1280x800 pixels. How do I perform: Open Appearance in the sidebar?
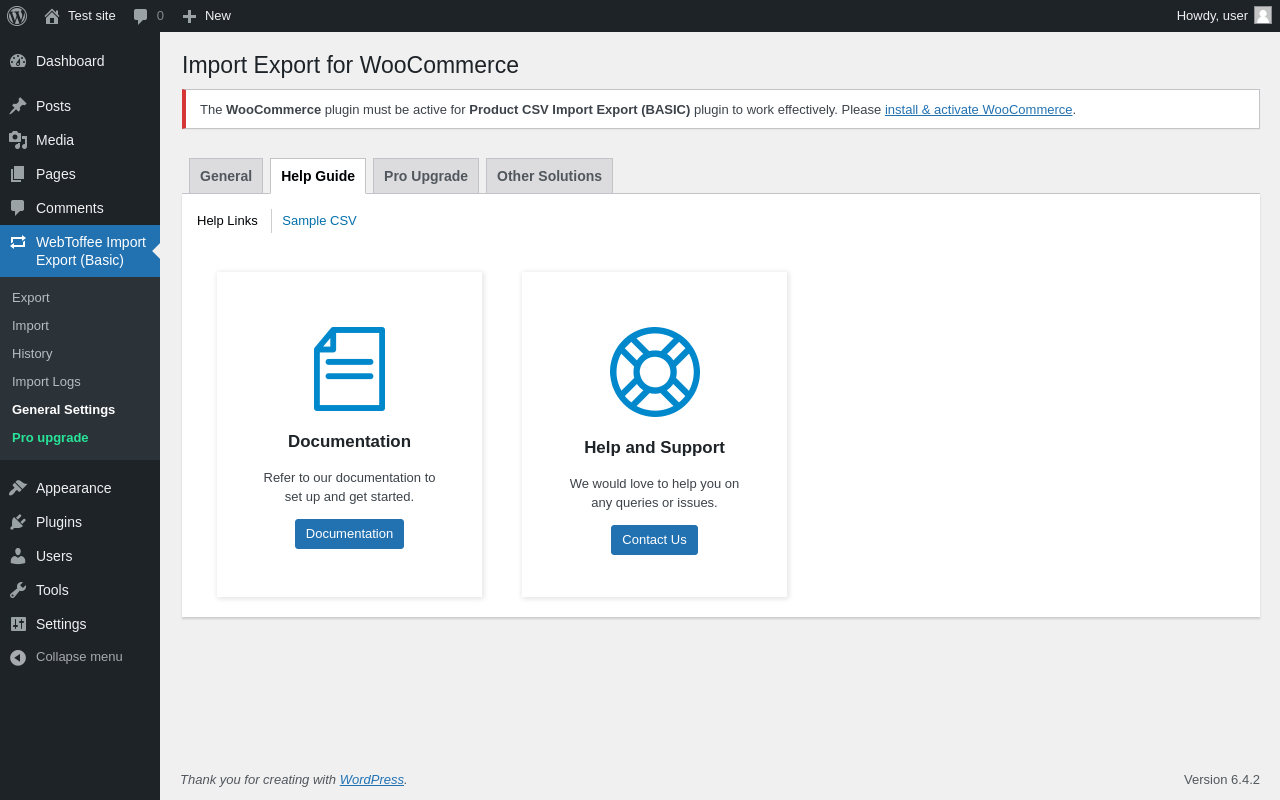click(80, 488)
